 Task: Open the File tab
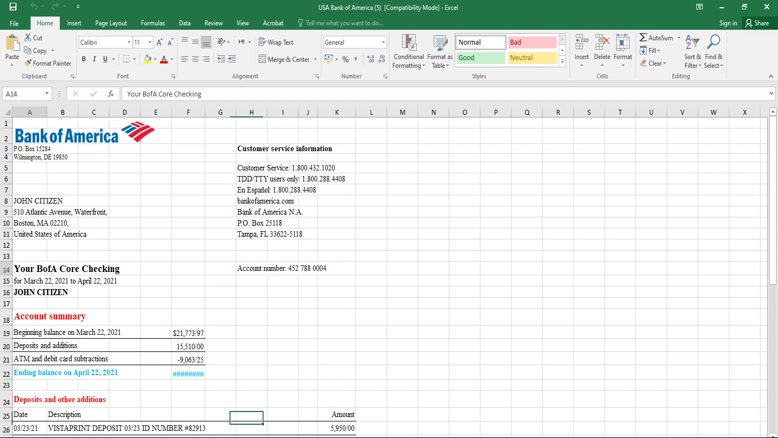coord(14,23)
